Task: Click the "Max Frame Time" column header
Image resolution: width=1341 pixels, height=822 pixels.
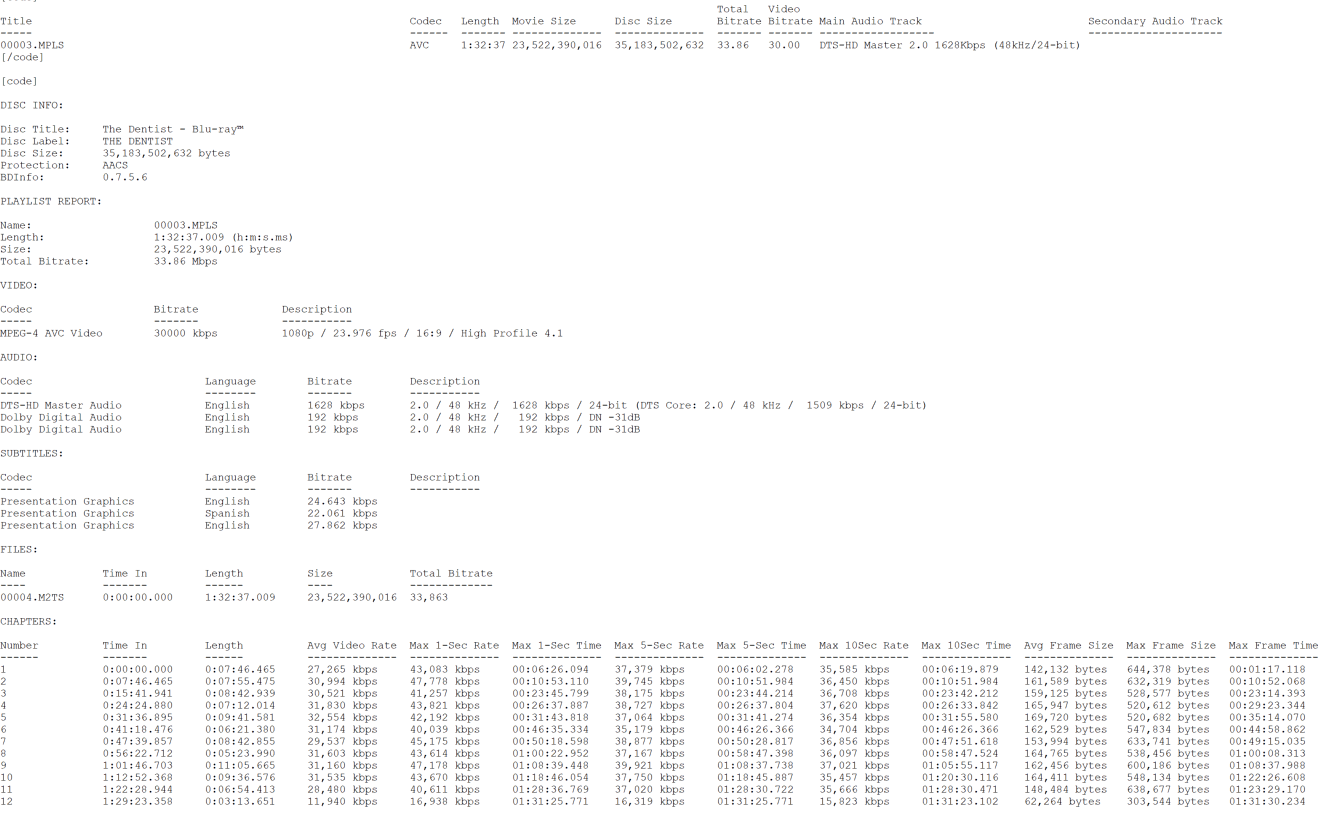Action: tap(1273, 645)
